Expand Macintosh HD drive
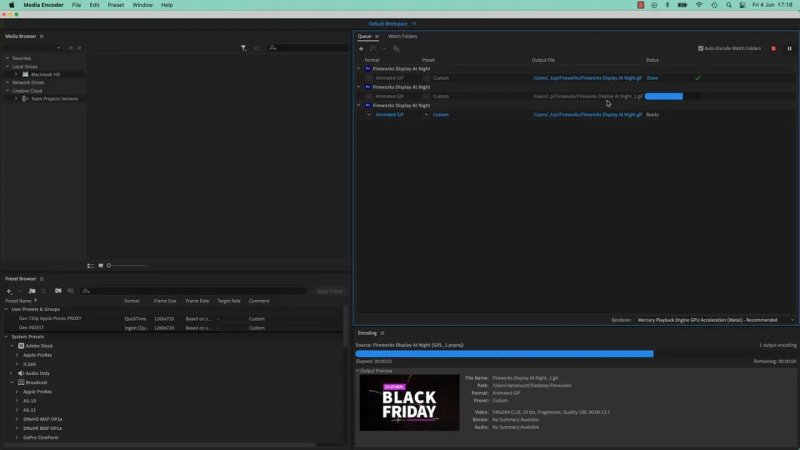The image size is (800, 450). click(16, 74)
